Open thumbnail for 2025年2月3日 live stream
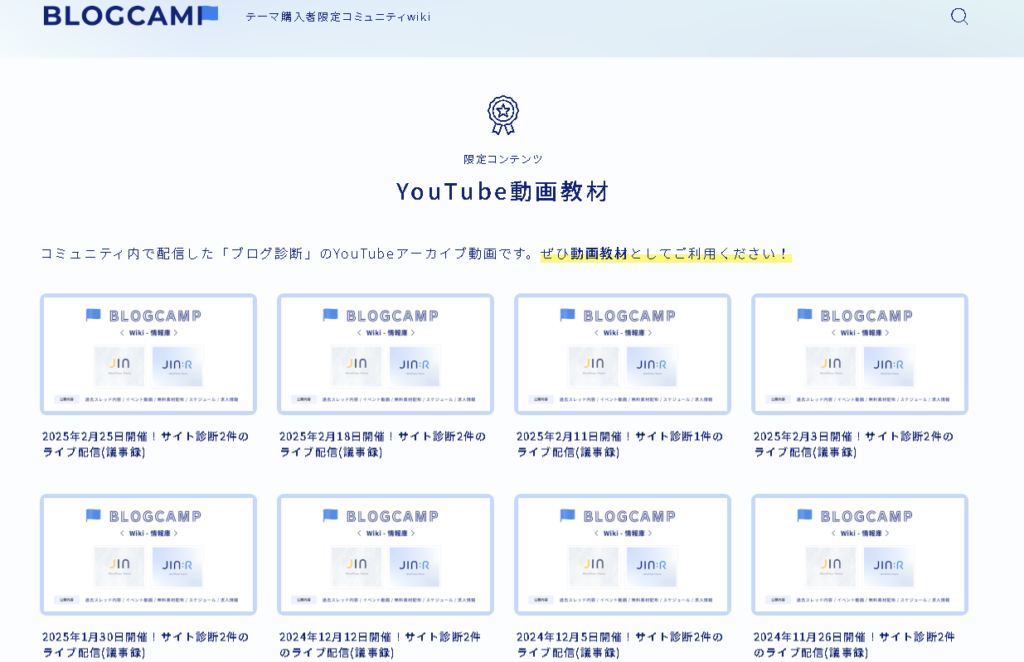 click(x=859, y=355)
